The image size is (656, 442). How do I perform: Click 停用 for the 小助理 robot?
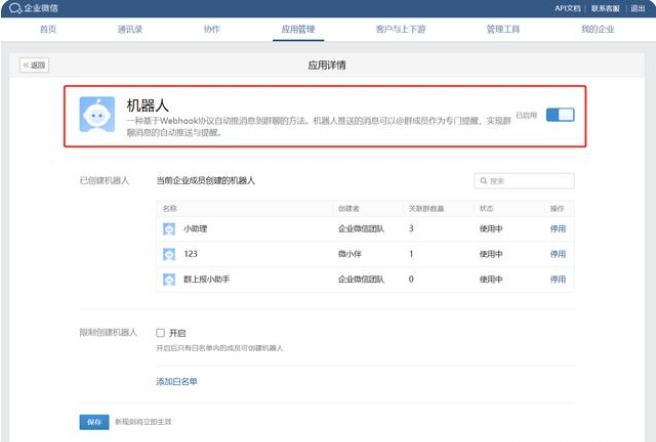click(557, 229)
